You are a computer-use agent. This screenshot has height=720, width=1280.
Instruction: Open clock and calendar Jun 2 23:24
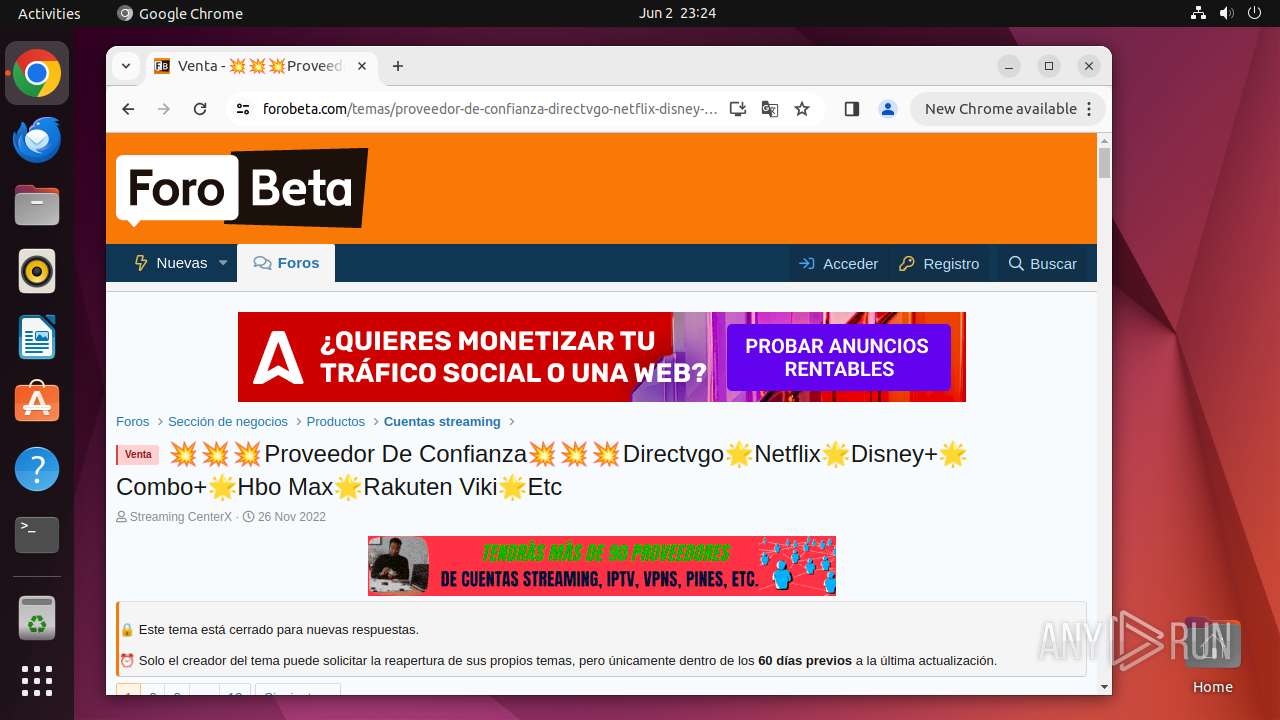point(677,13)
